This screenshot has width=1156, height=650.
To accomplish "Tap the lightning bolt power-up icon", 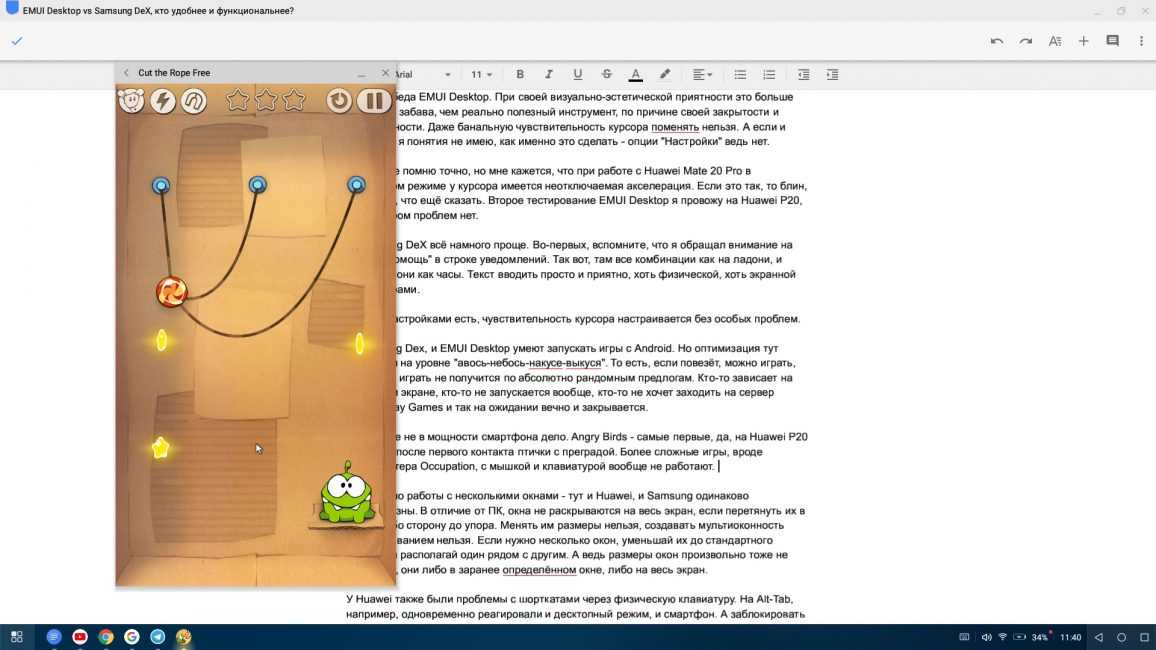I will (x=162, y=100).
